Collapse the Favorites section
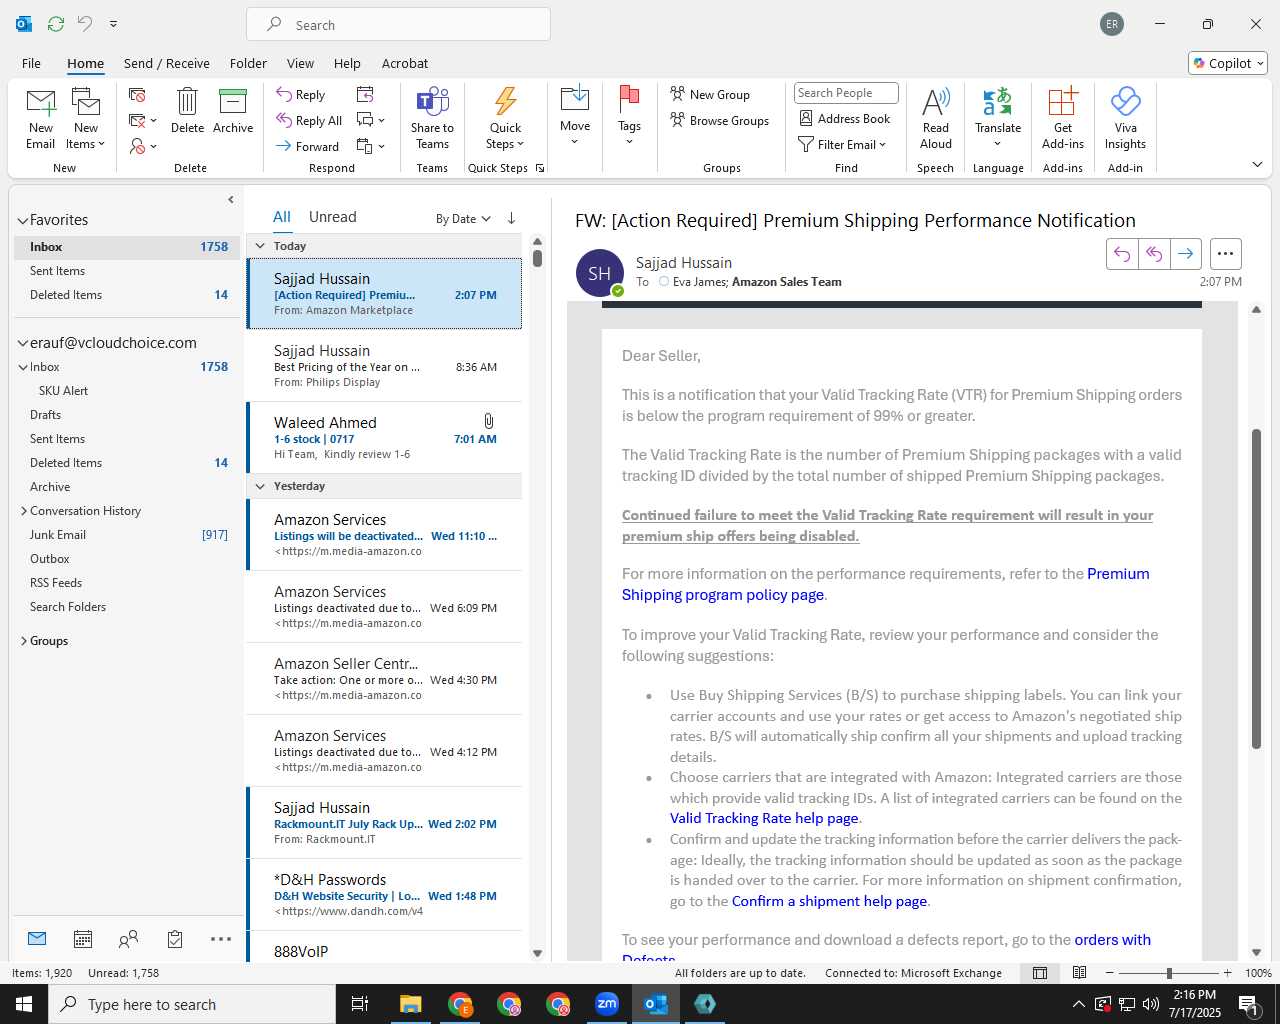1280x1024 pixels. [x=23, y=220]
